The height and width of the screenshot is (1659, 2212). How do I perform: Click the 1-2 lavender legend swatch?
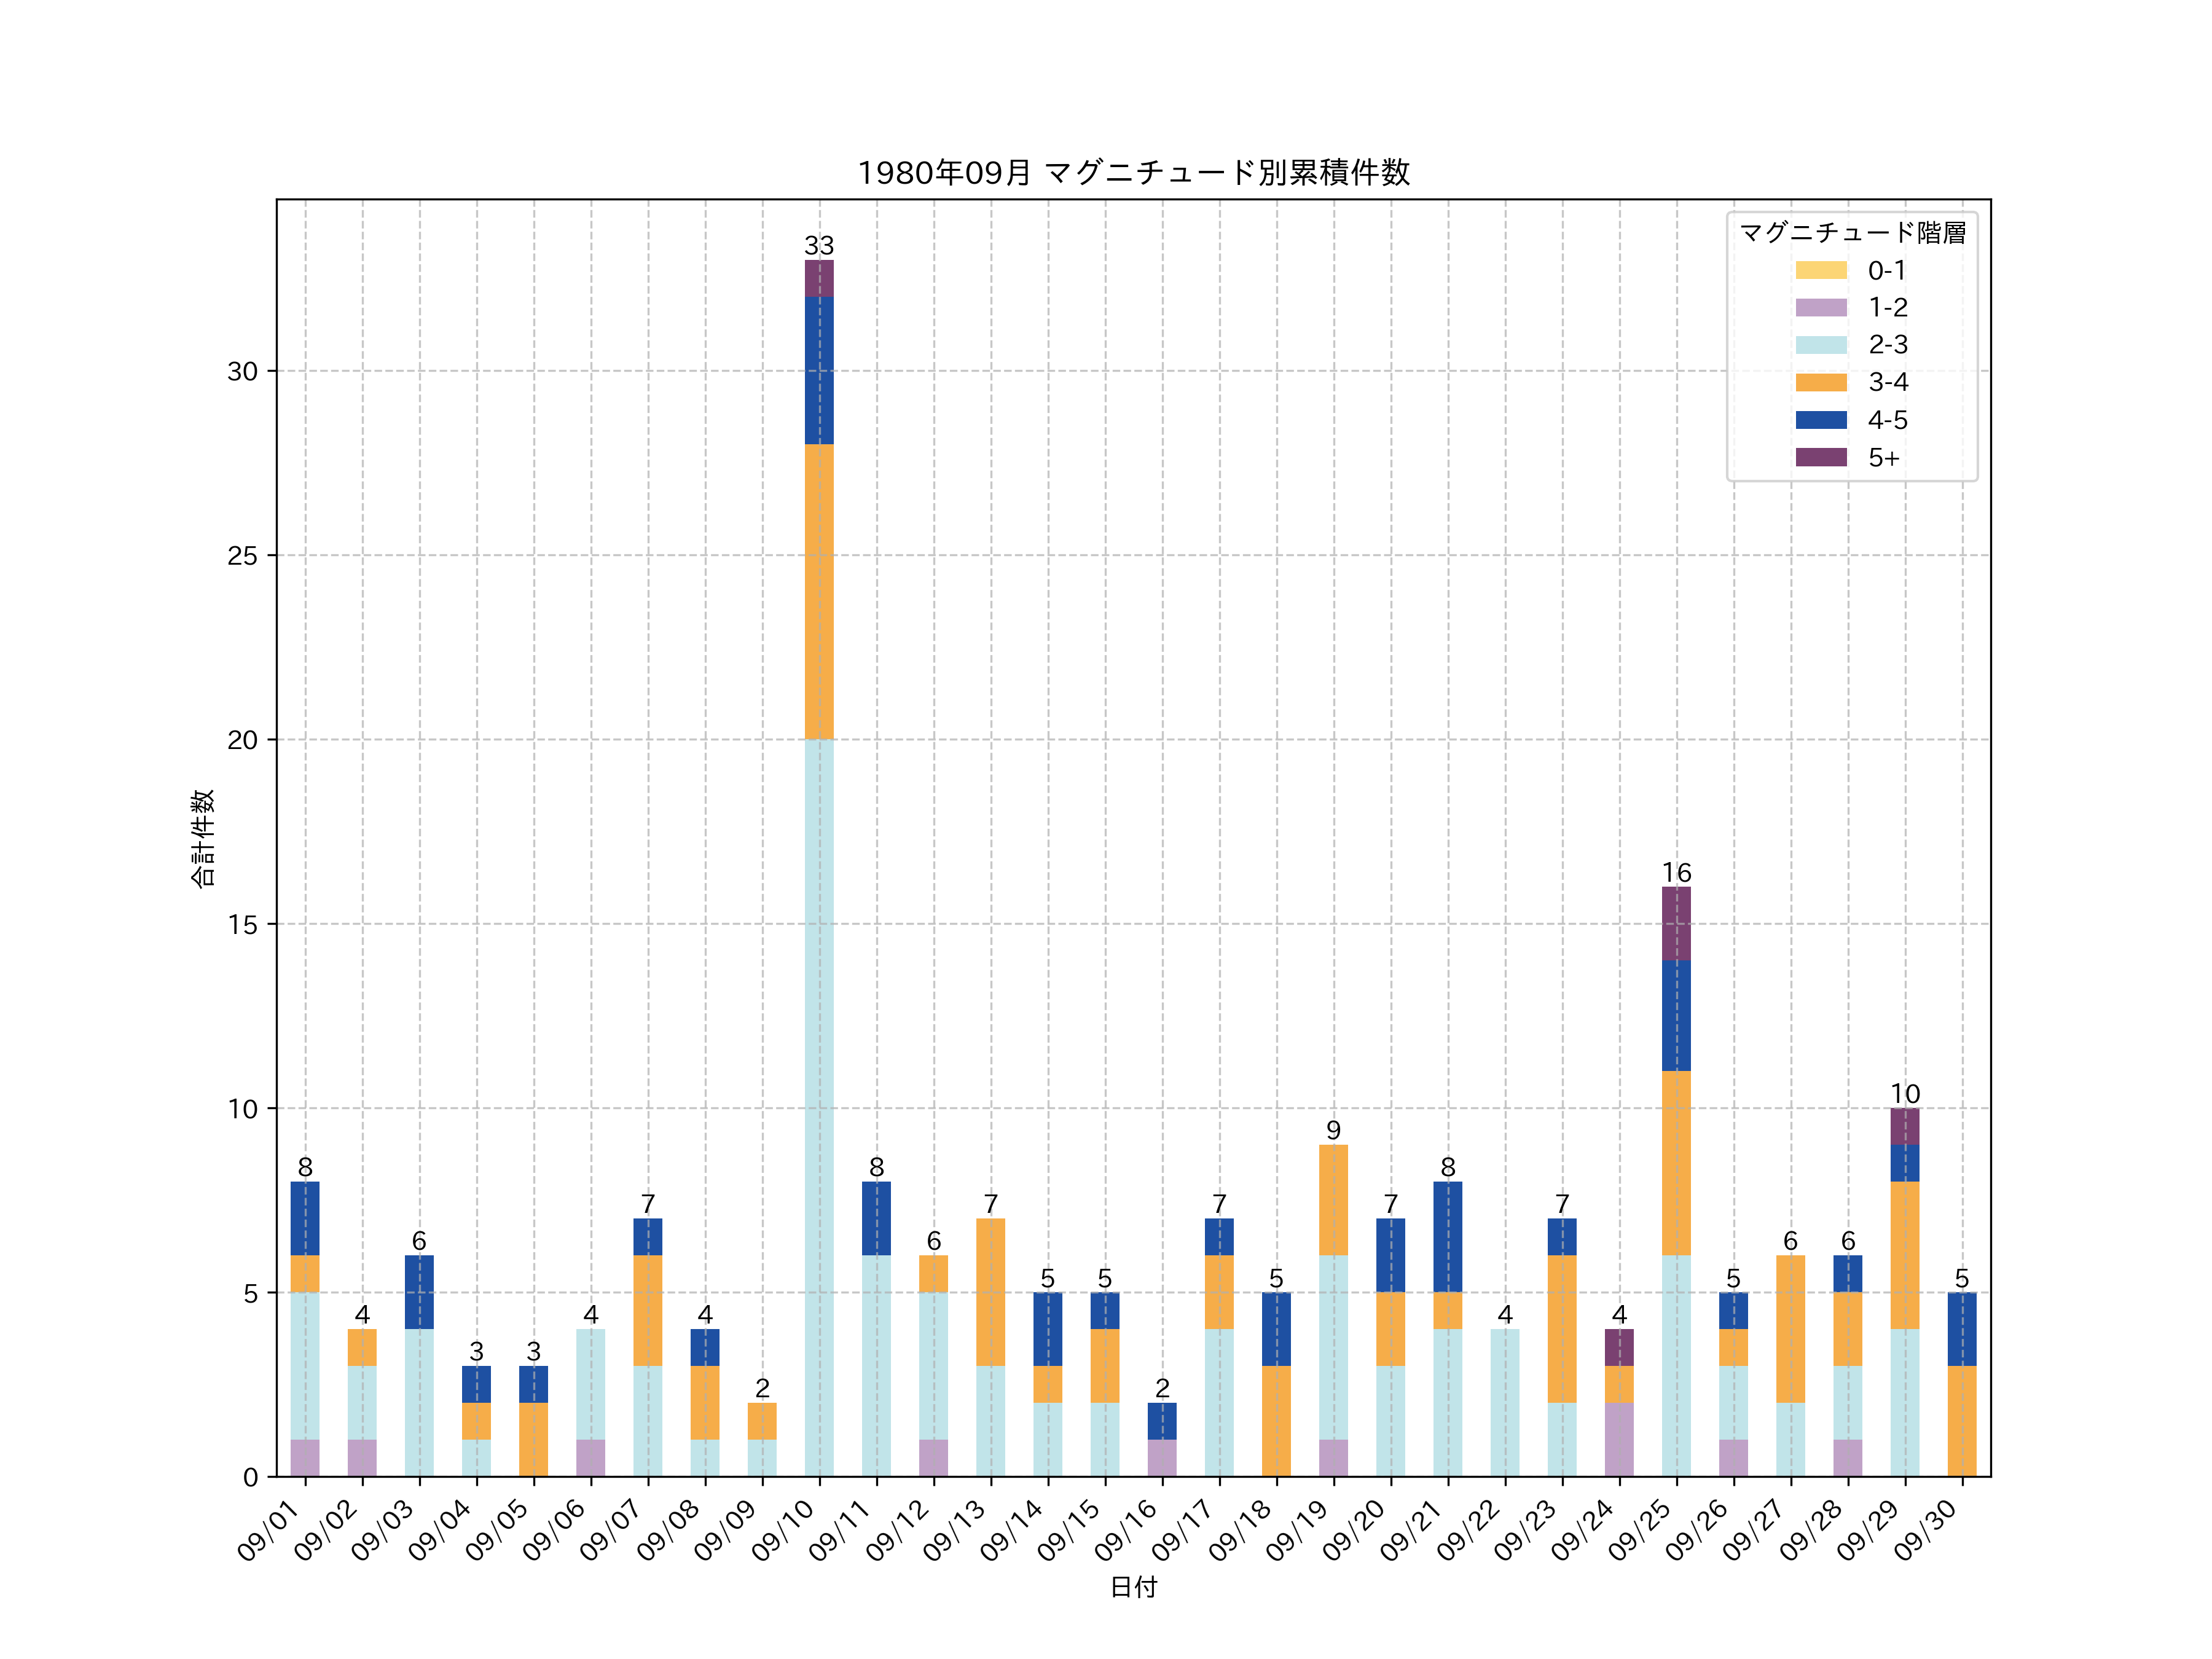[1820, 307]
